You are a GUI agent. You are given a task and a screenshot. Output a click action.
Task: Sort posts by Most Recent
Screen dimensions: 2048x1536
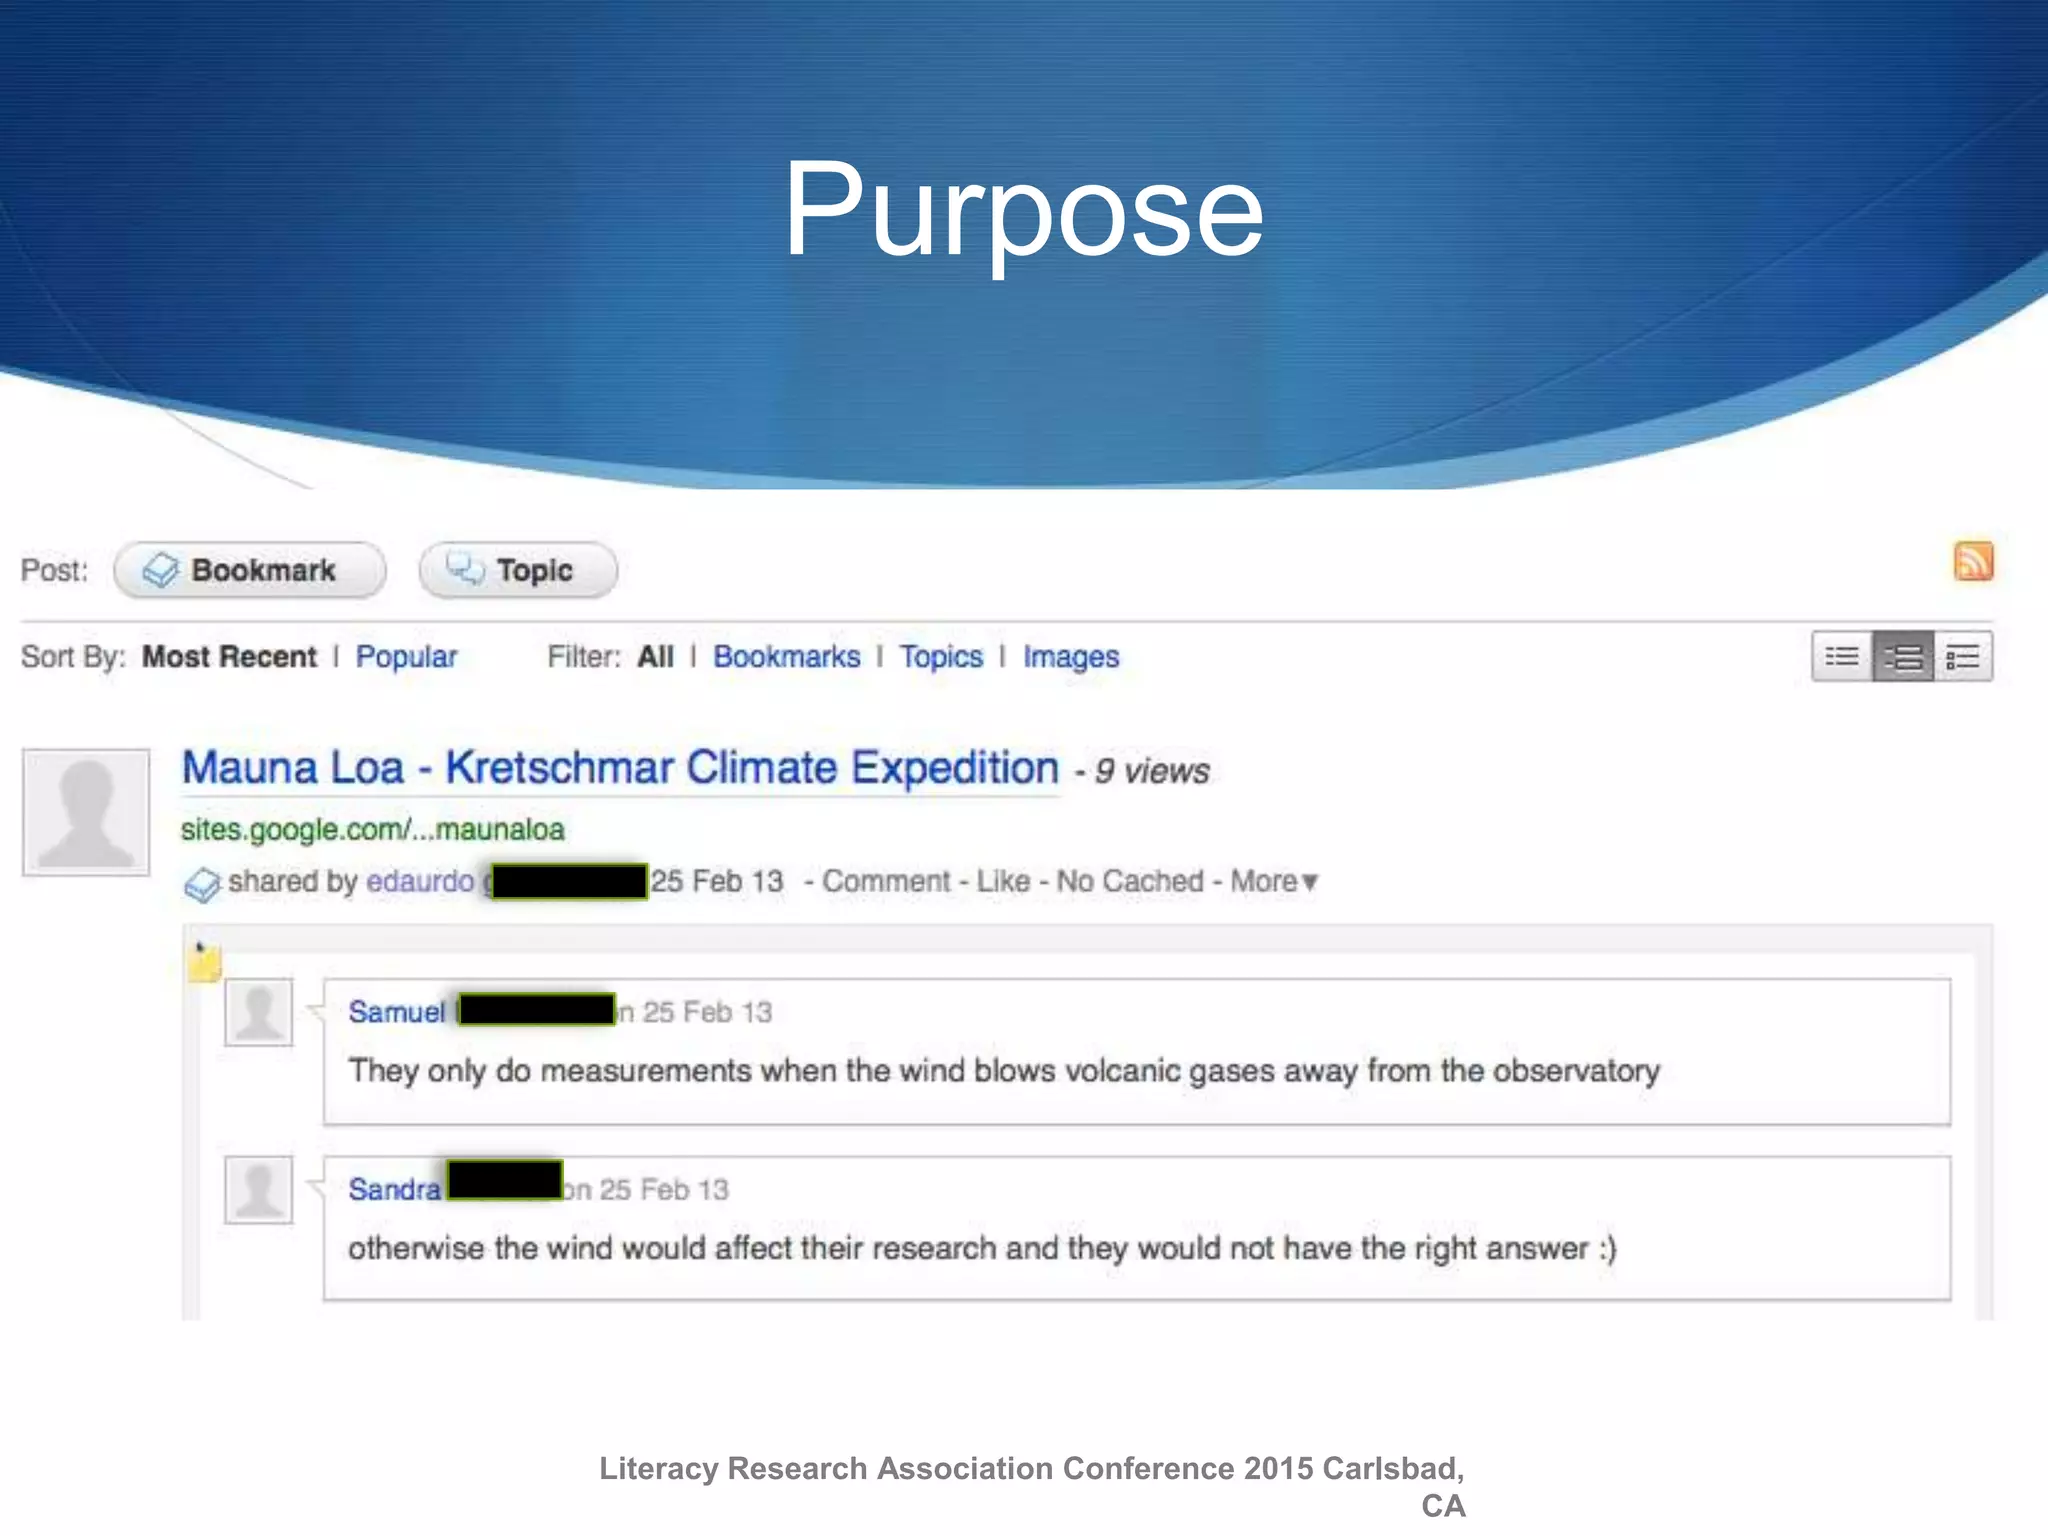click(229, 657)
